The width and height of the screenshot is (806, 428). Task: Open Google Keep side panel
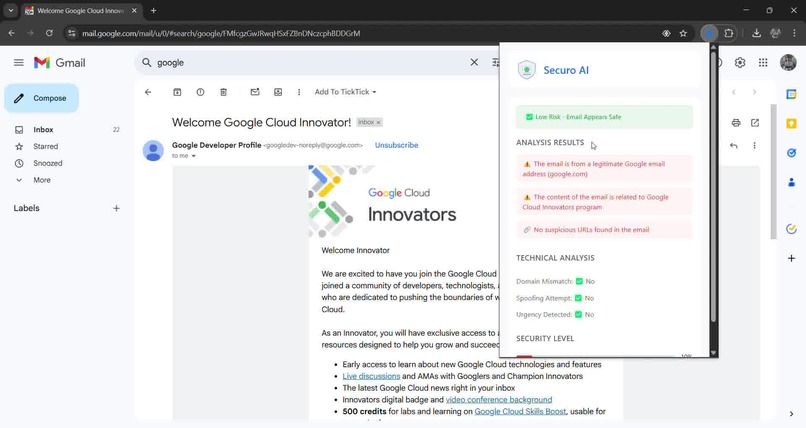coord(791,123)
